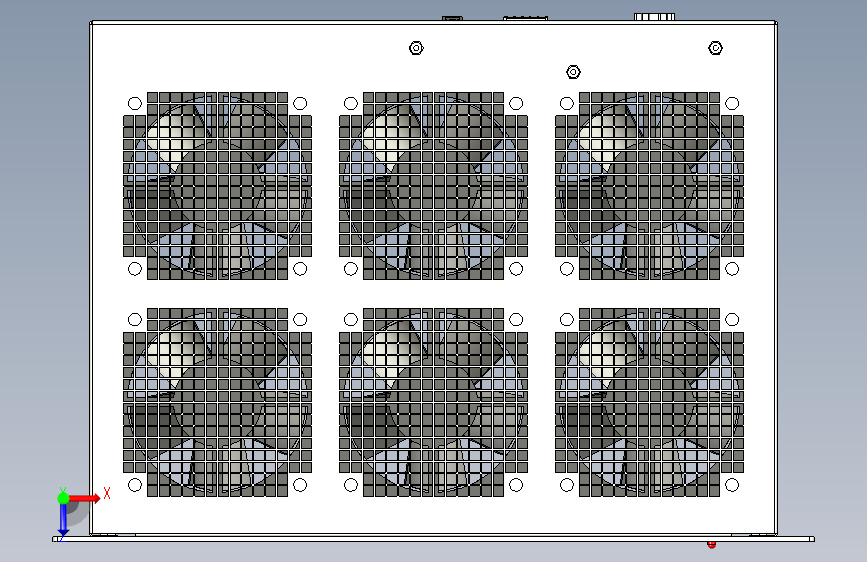The height and width of the screenshot is (562, 867).
Task: Click the red X axis label
Action: pos(107,493)
